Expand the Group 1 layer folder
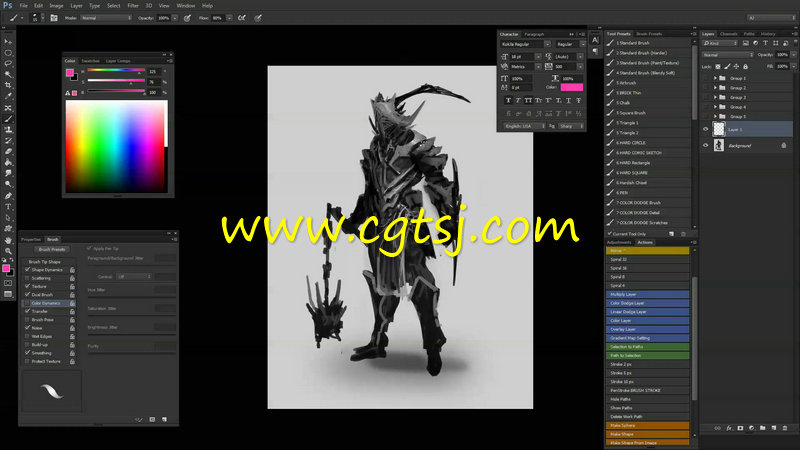This screenshot has width=800, height=450. point(715,78)
